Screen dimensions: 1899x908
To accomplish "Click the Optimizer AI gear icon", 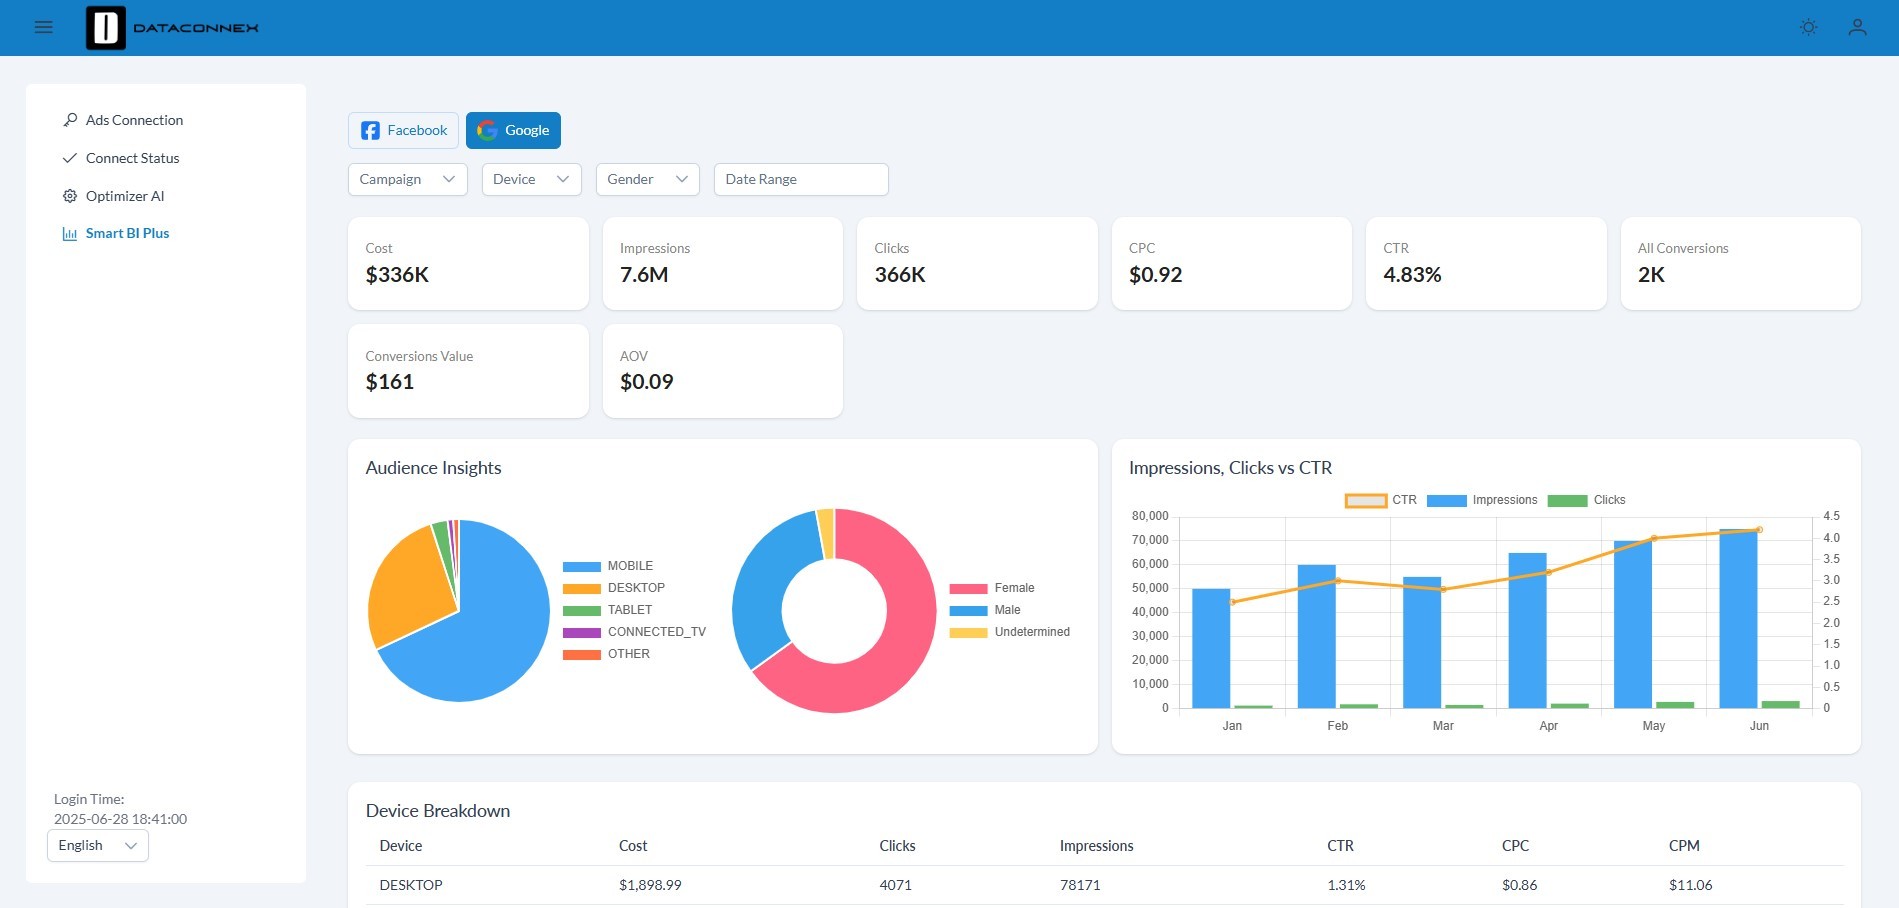I will 70,196.
